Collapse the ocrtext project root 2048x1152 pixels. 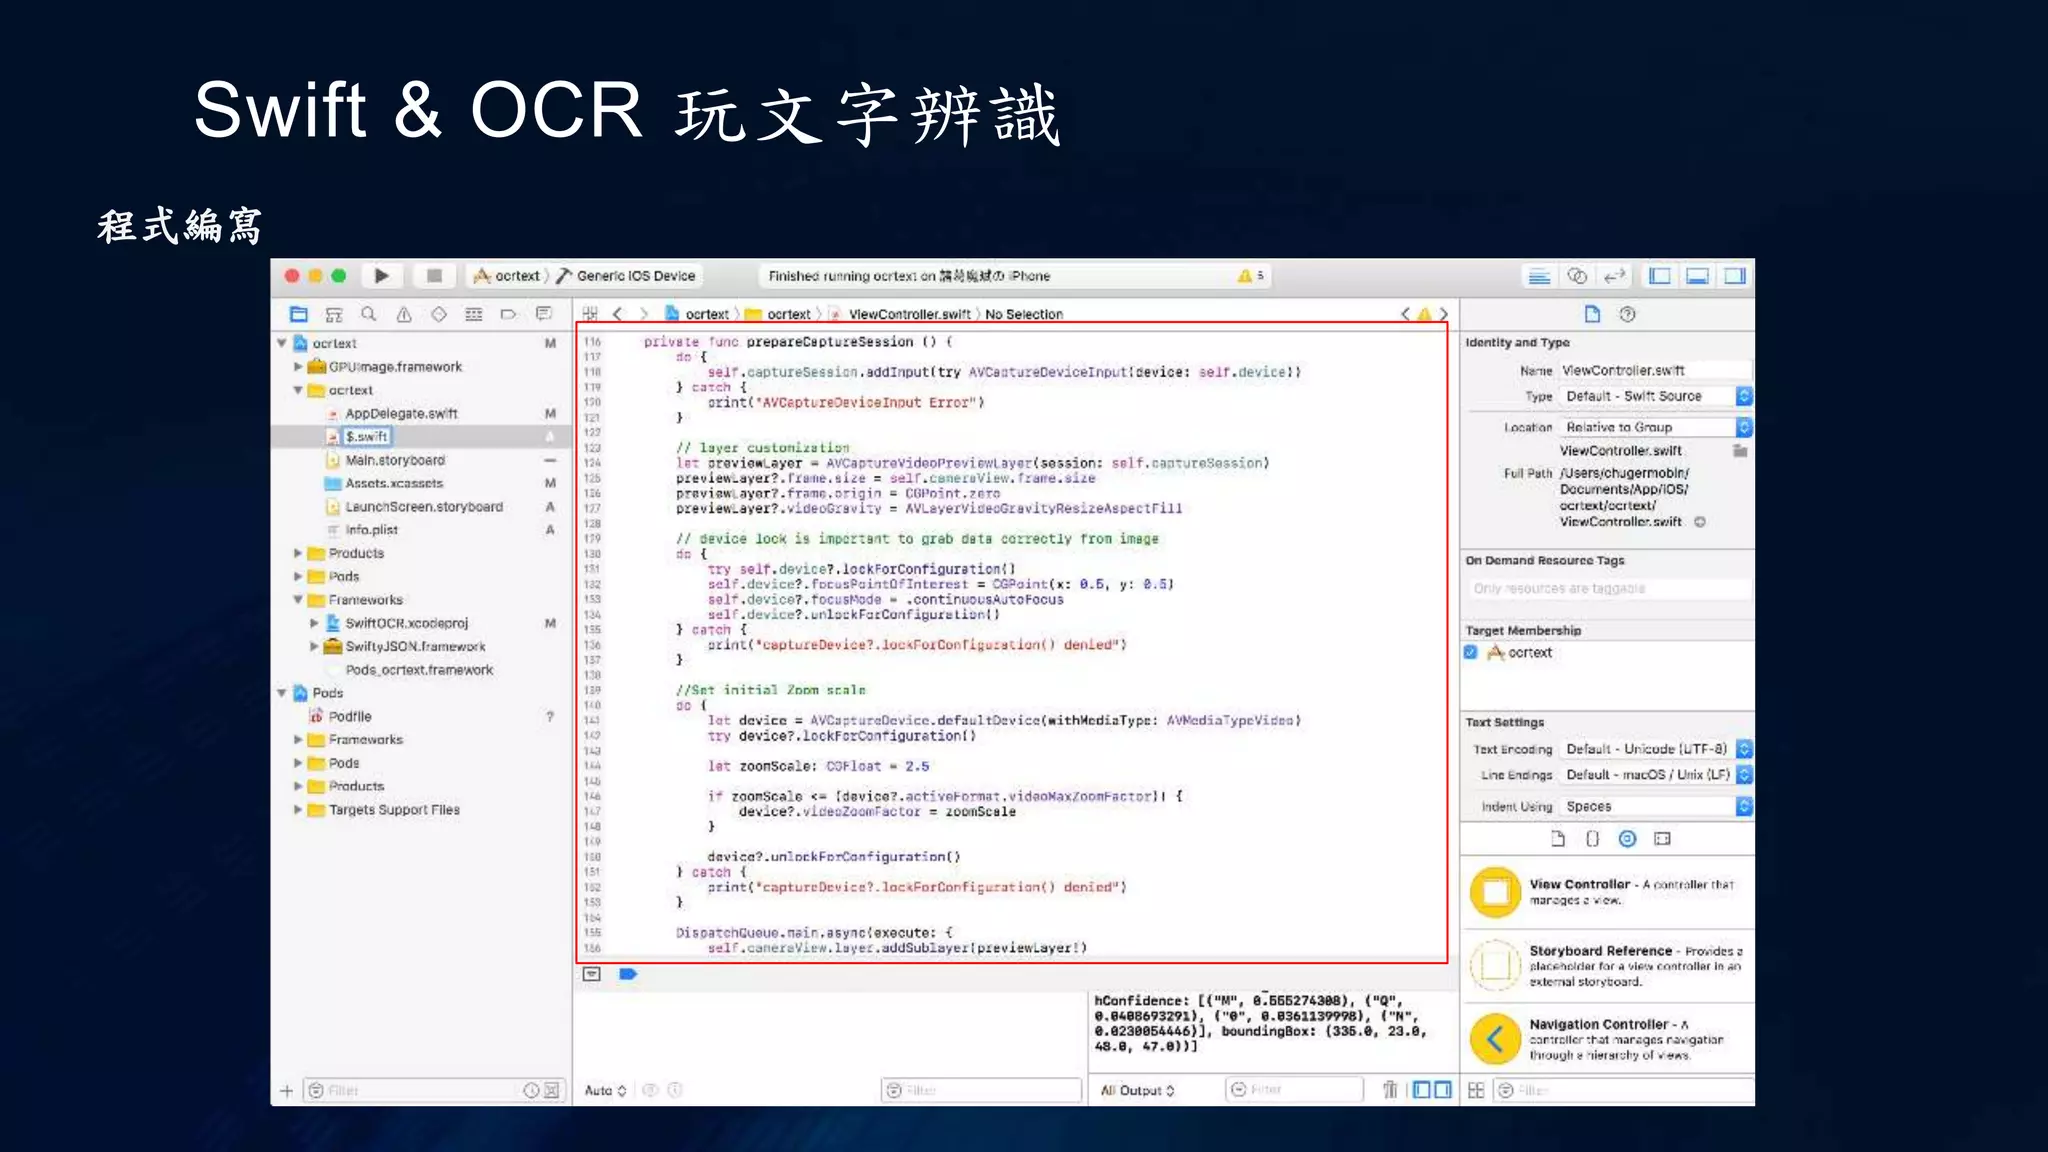(282, 343)
